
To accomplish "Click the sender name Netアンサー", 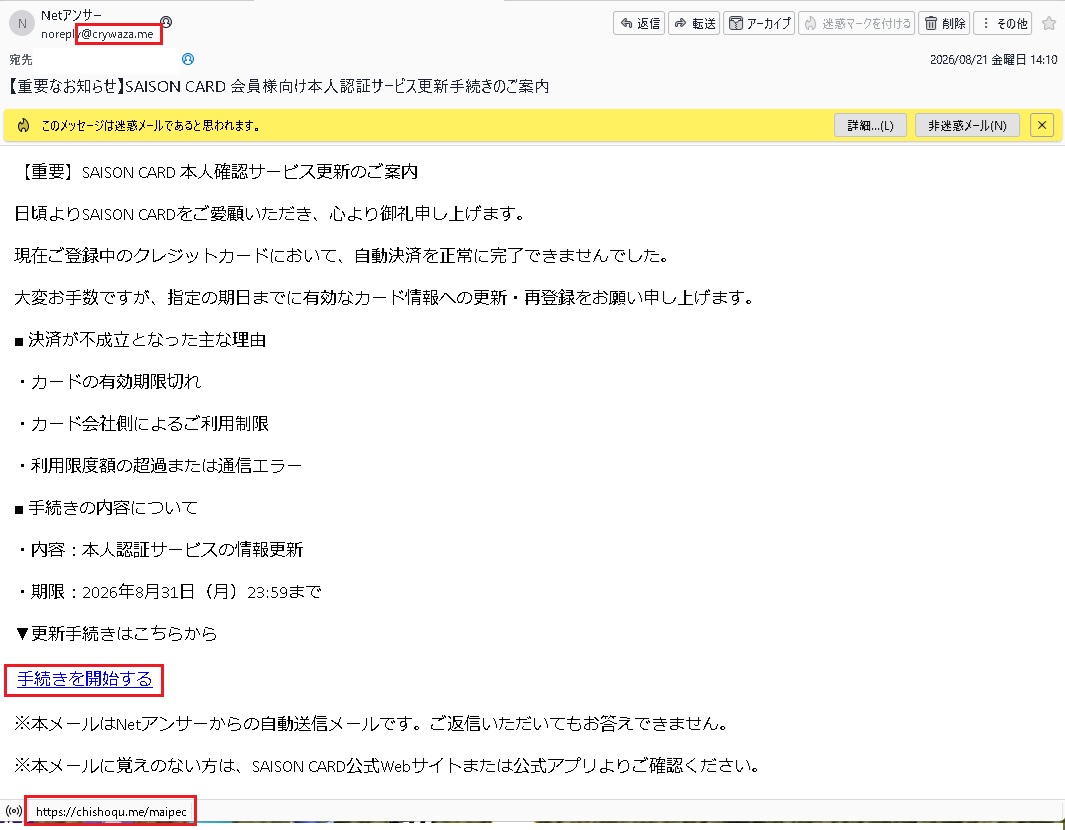I will coord(71,15).
